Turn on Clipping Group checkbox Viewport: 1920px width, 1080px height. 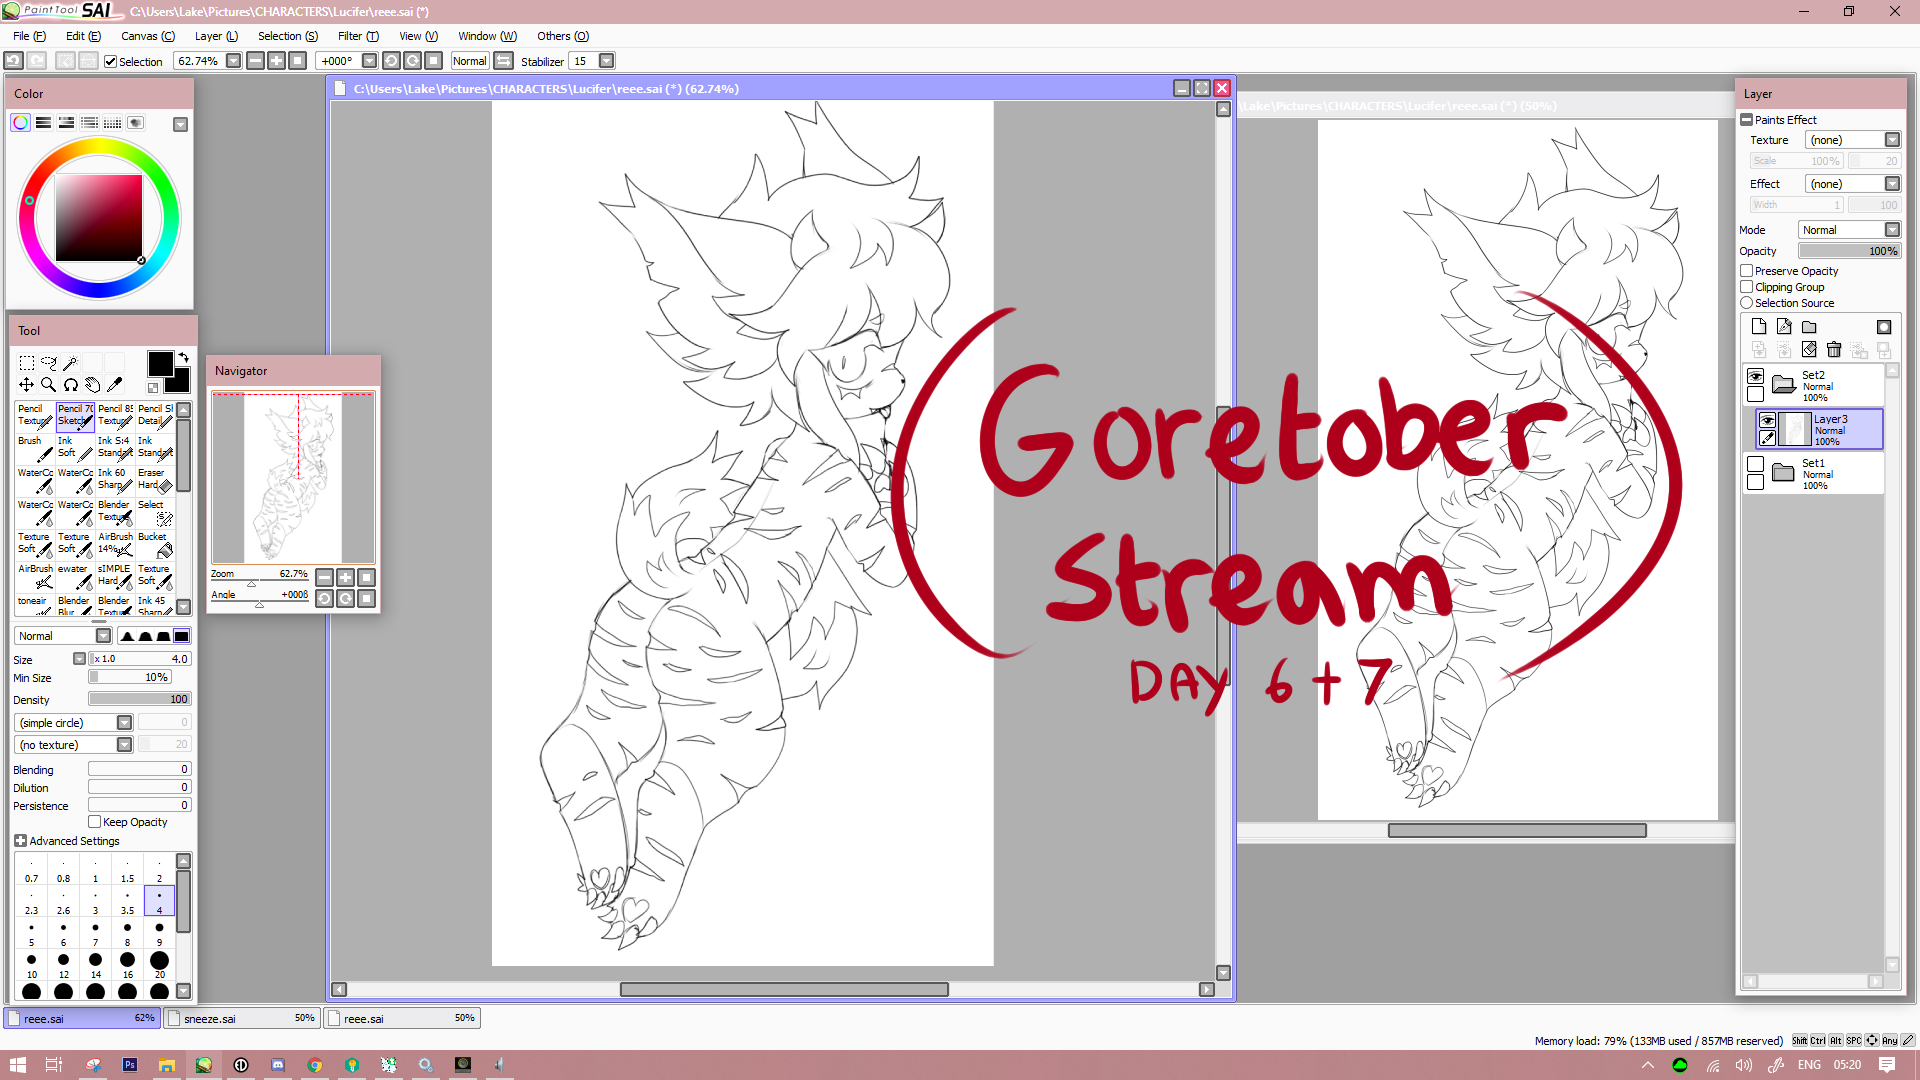pyautogui.click(x=1747, y=287)
